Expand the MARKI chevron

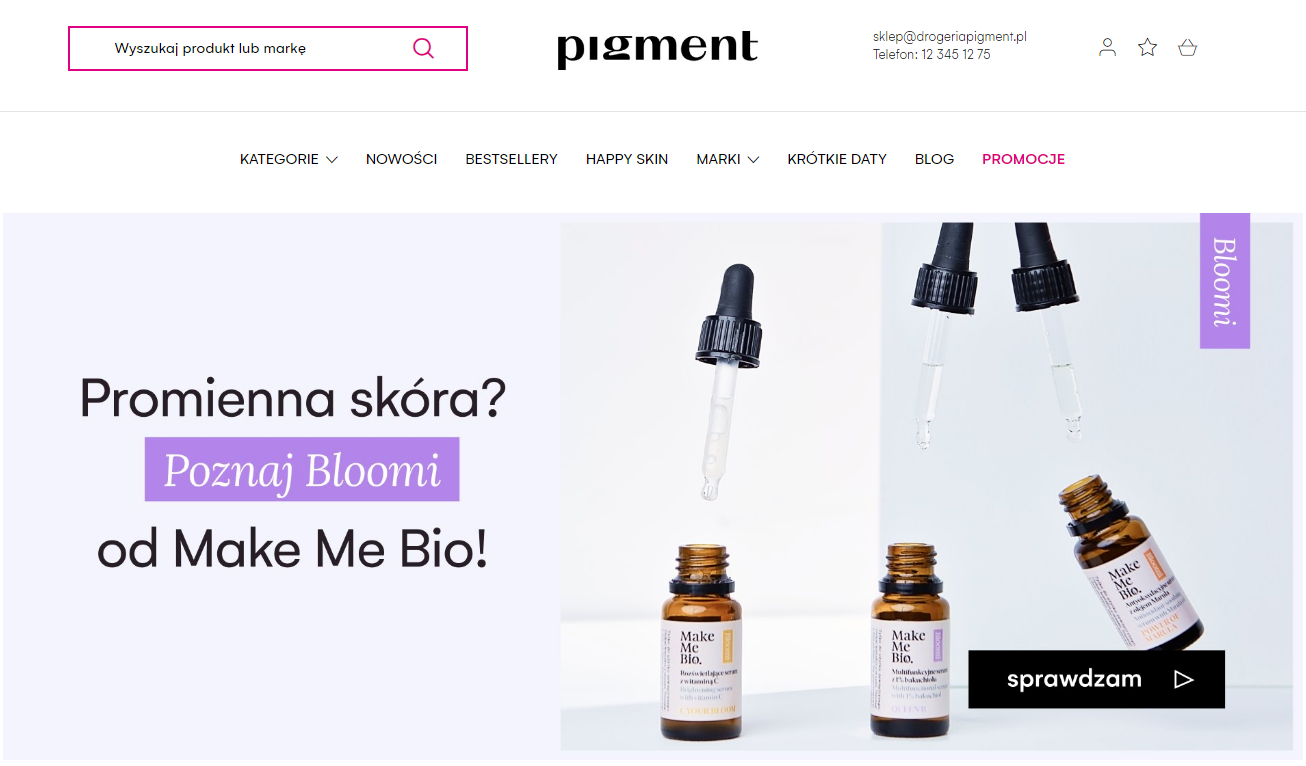coord(753,159)
